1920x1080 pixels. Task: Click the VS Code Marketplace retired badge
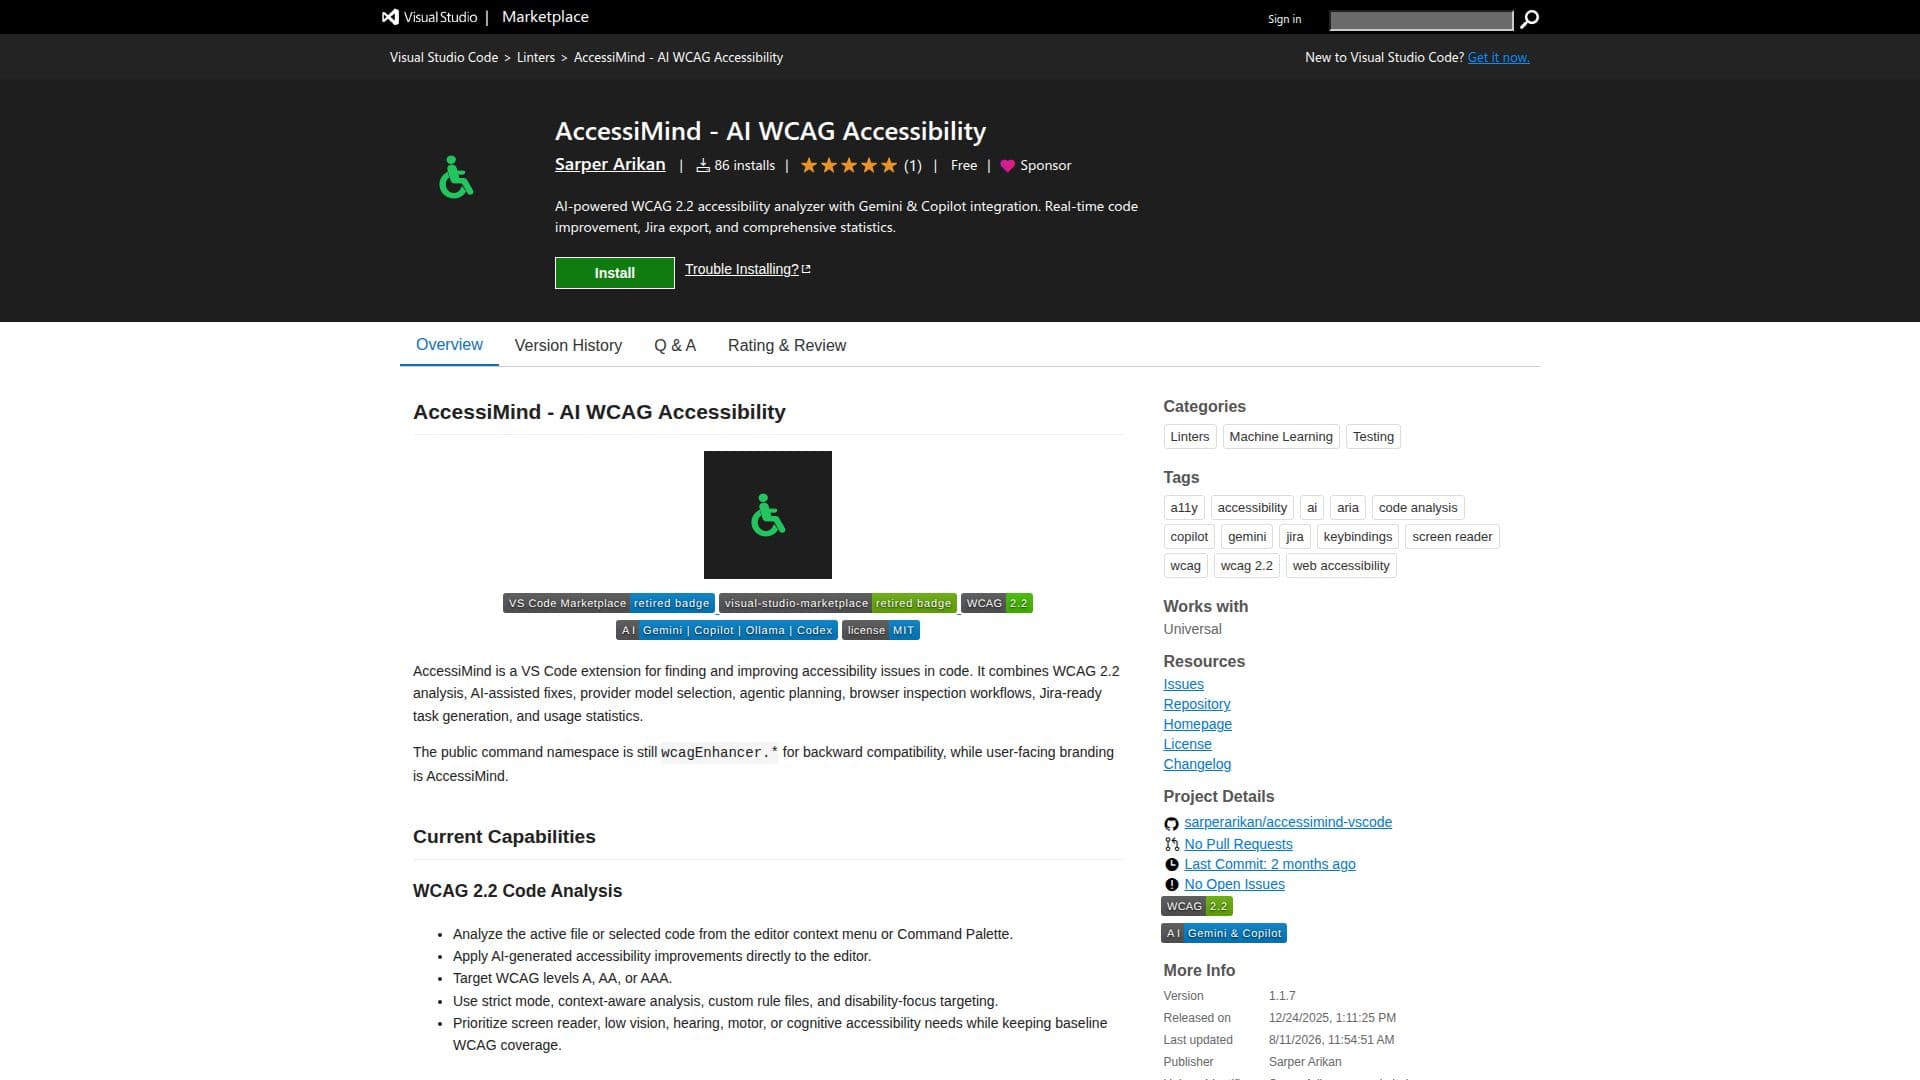click(x=609, y=603)
